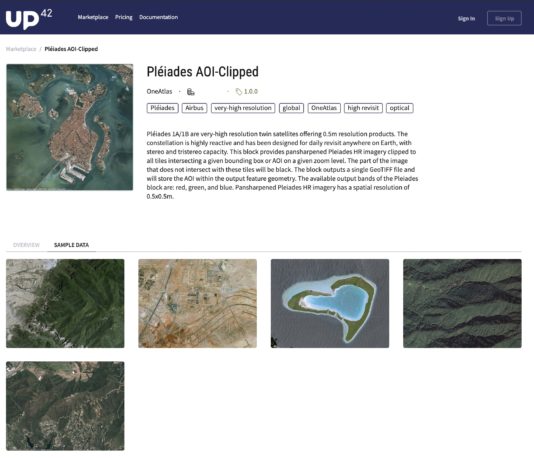Click the Pléiades tag
This screenshot has height=462, width=534.
[x=162, y=108]
